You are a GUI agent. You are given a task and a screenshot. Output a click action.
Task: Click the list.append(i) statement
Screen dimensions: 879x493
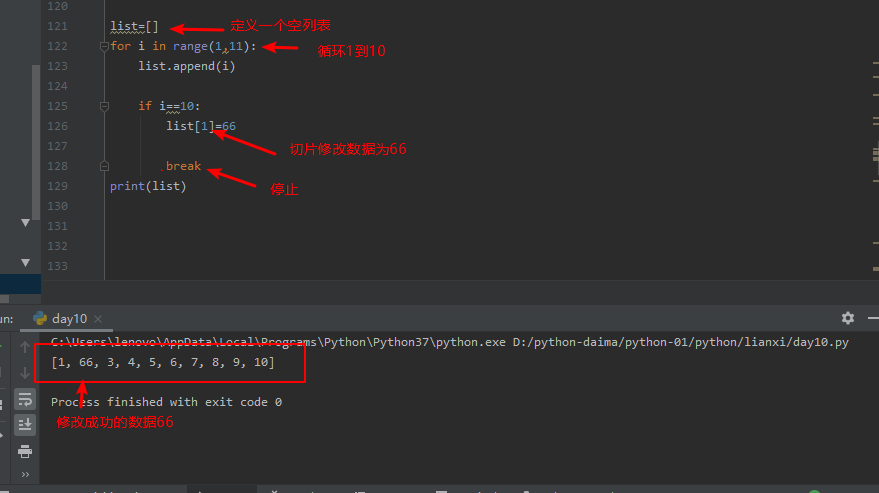click(x=187, y=66)
